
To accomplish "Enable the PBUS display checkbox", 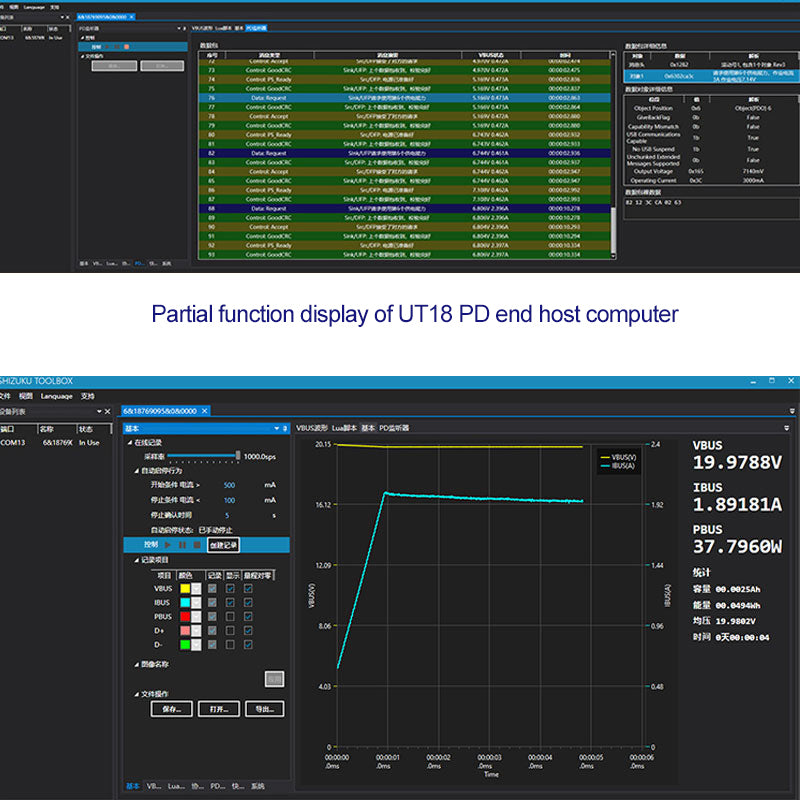I will [x=231, y=617].
